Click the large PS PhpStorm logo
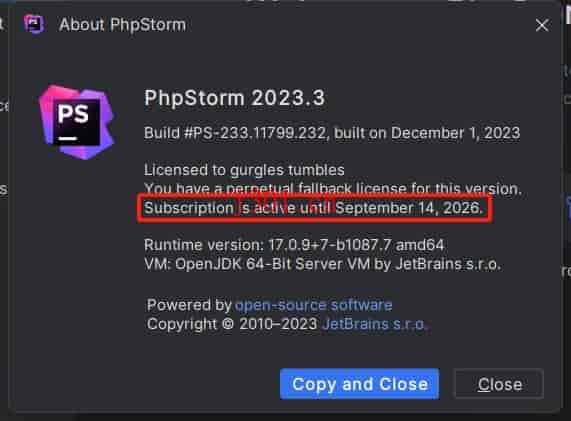The width and height of the screenshot is (571, 421). (77, 122)
